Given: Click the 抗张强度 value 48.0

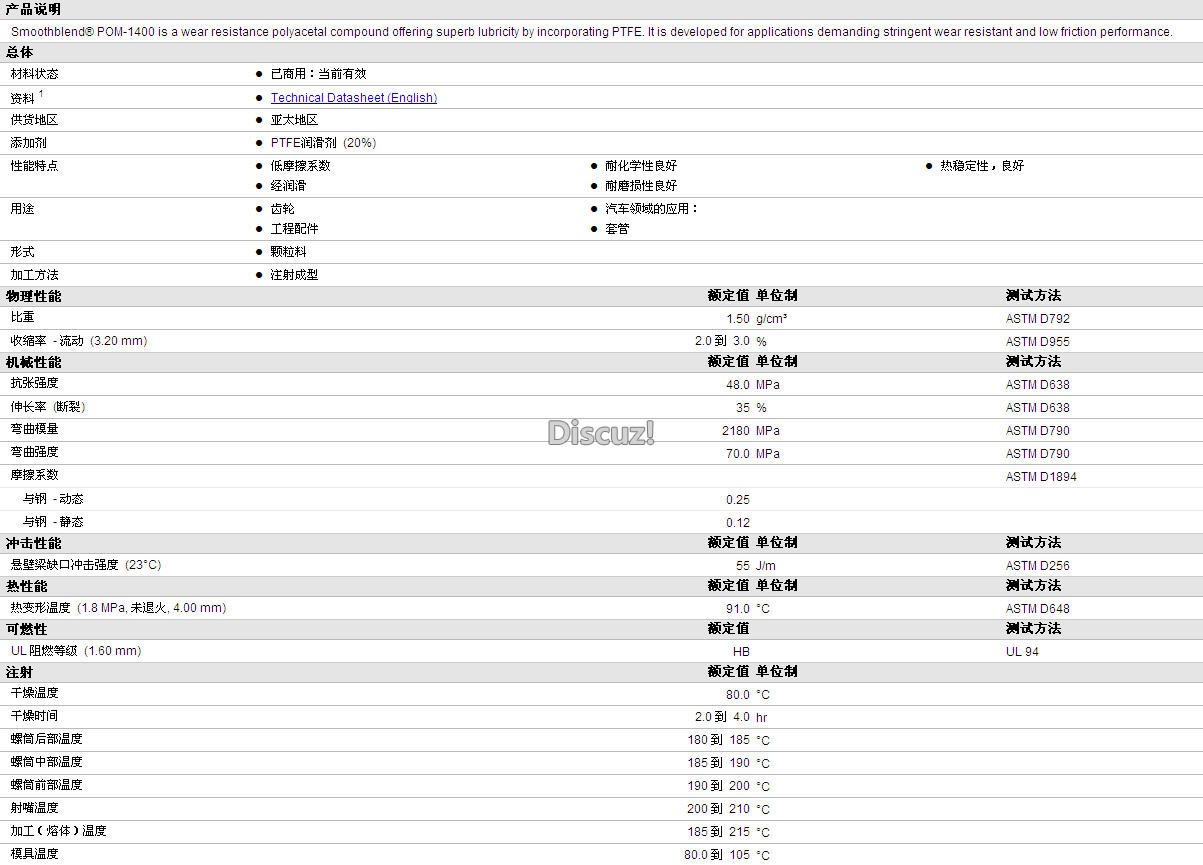Looking at the screenshot, I should click(737, 385).
